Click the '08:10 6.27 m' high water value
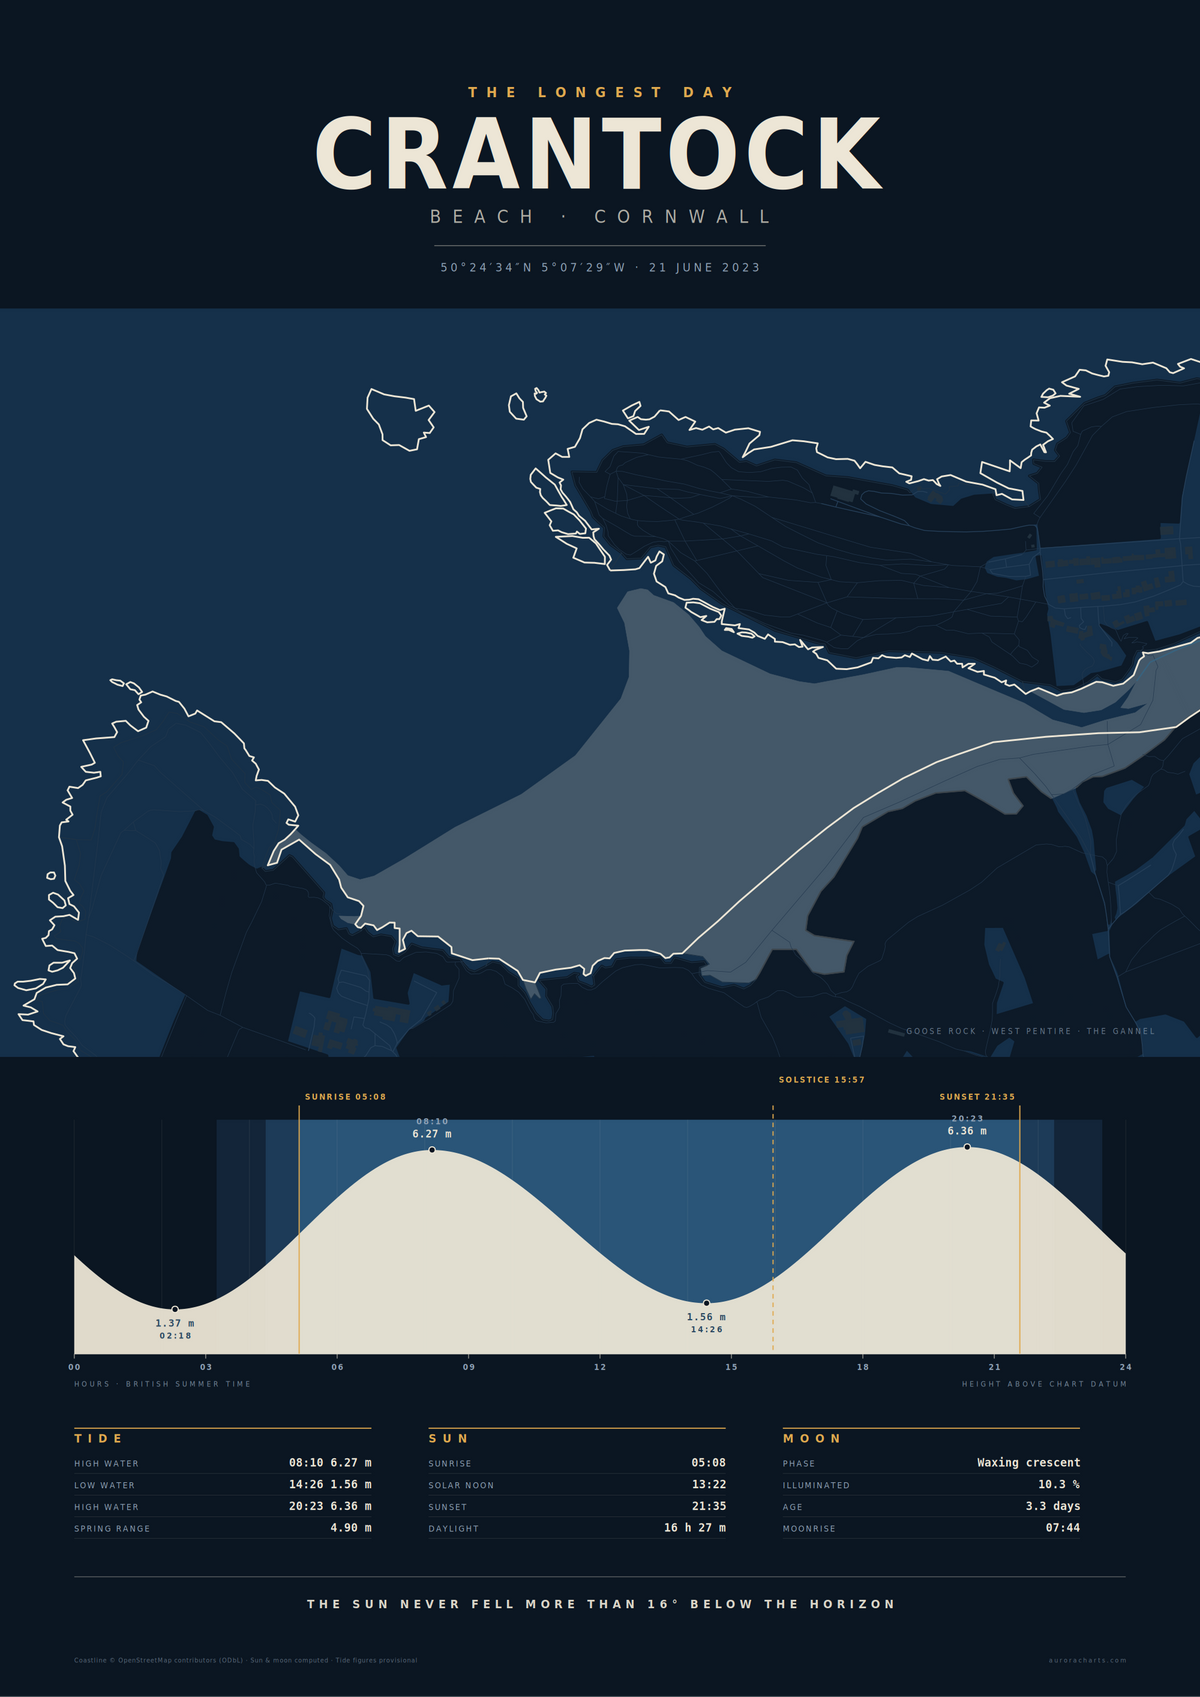Screen dimensions: 1200x1697 330,1463
